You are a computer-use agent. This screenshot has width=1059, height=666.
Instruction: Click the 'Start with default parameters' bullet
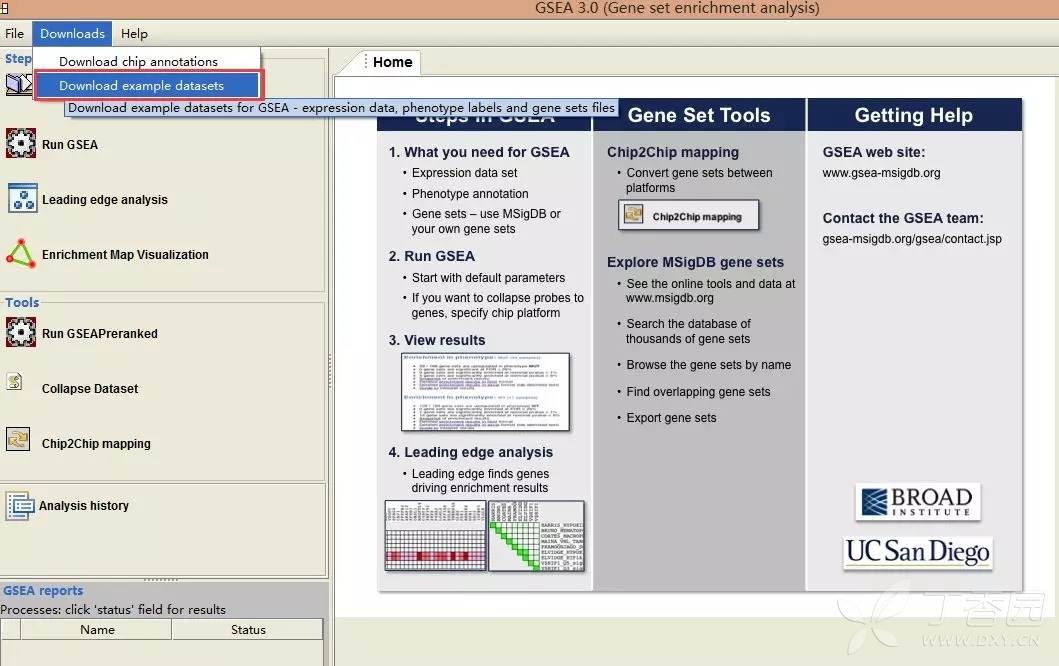488,278
